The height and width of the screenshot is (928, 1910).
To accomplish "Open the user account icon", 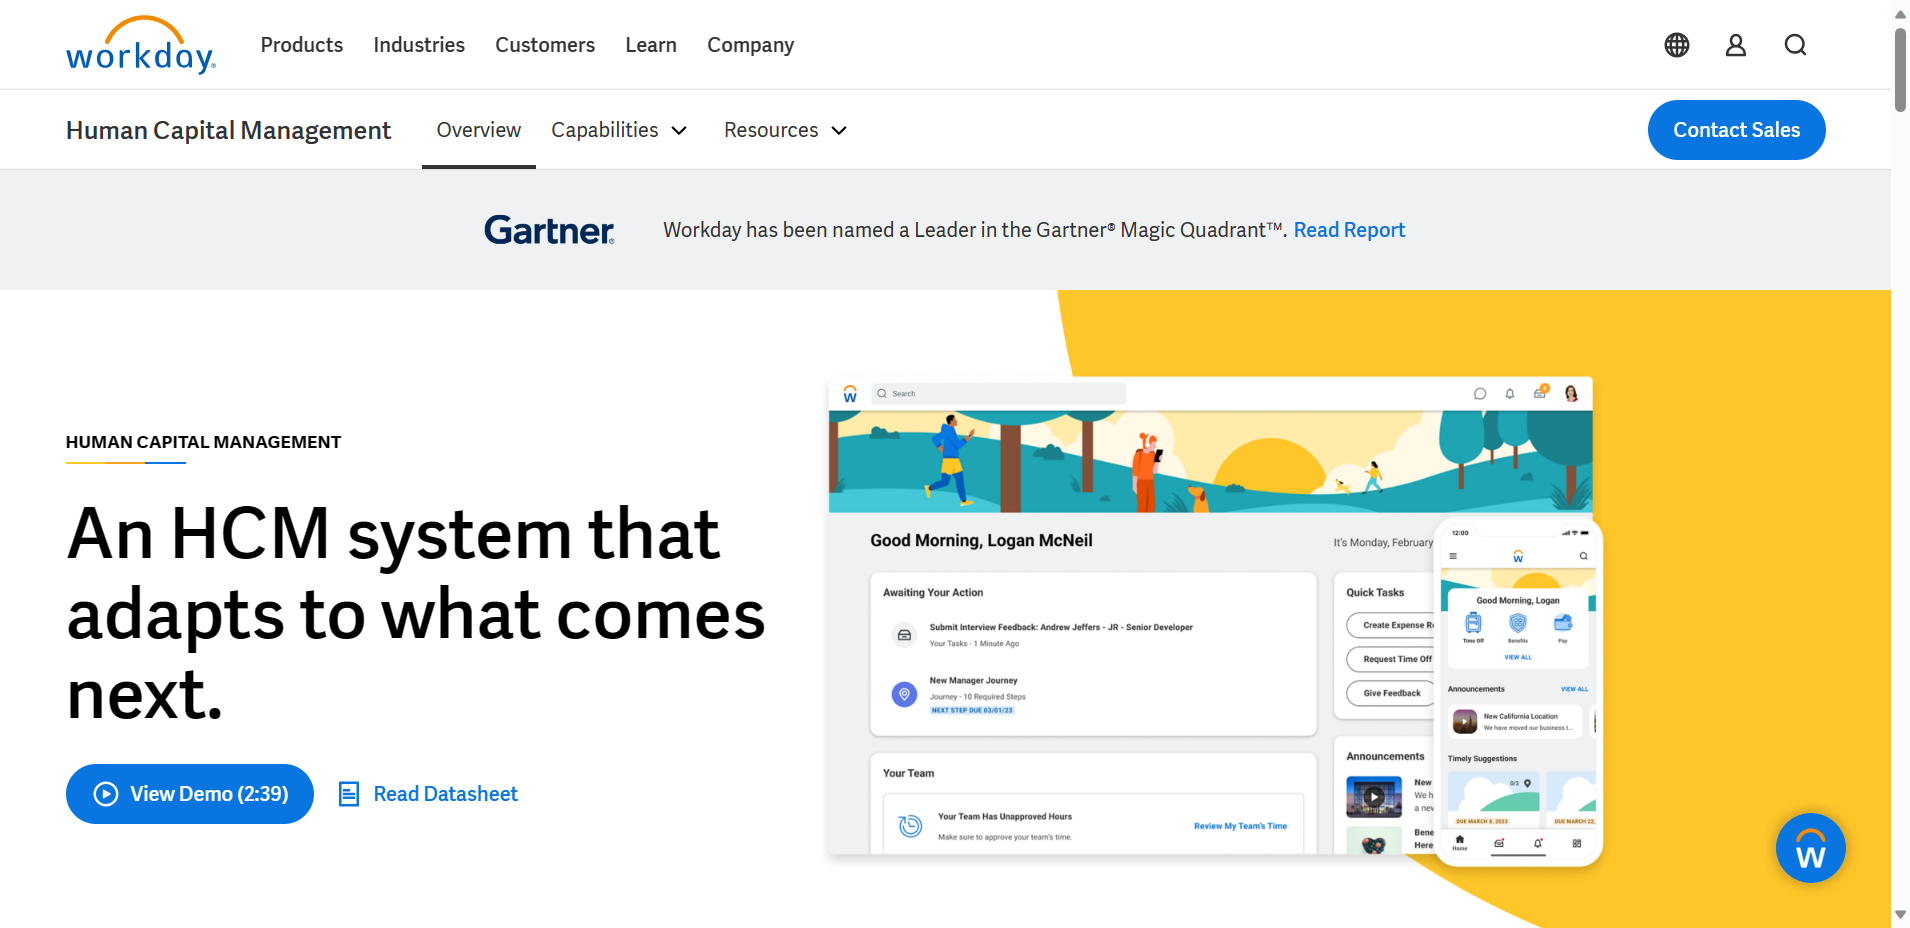I will pos(1736,45).
